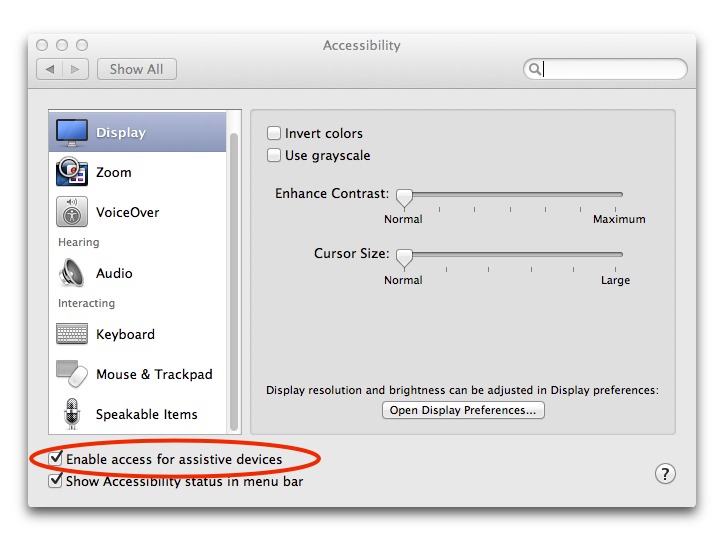Open the Keyboard pane icon

coord(72,334)
